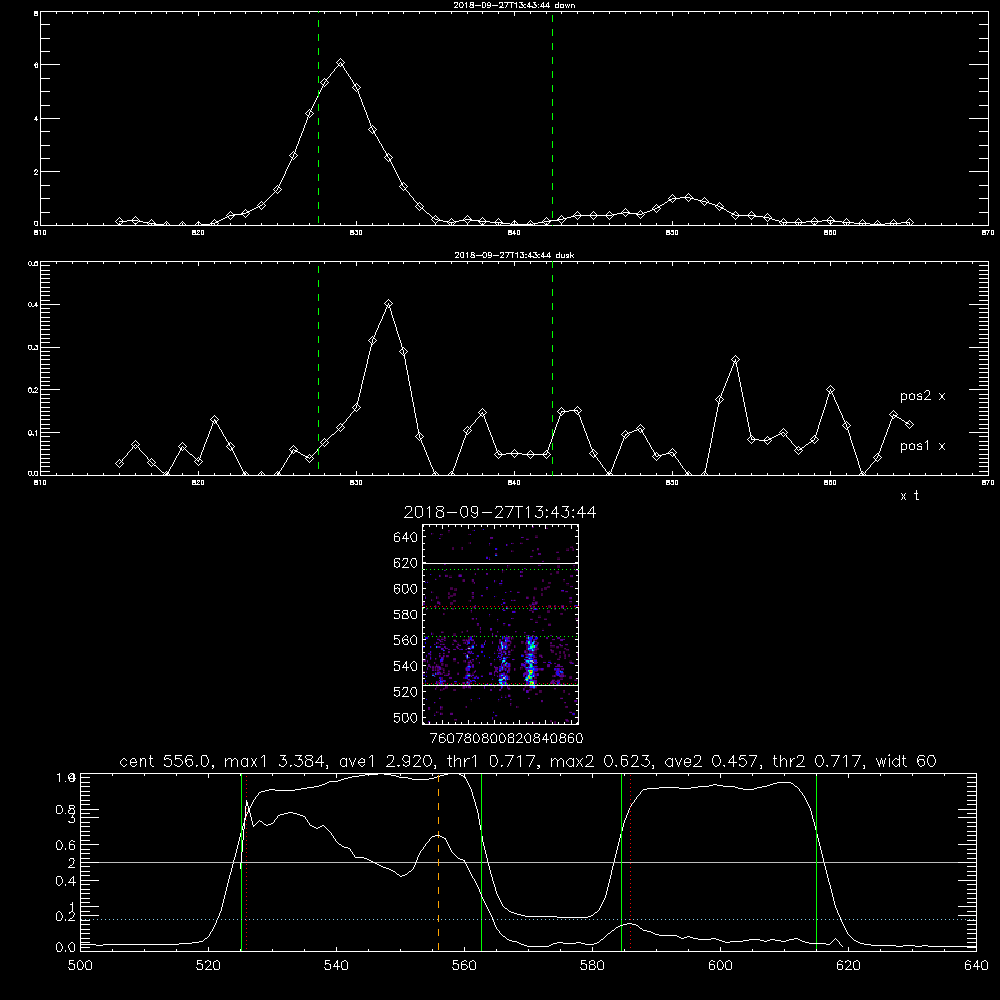Open the colored heatmap image
This screenshot has width=1000, height=1000.
point(501,624)
